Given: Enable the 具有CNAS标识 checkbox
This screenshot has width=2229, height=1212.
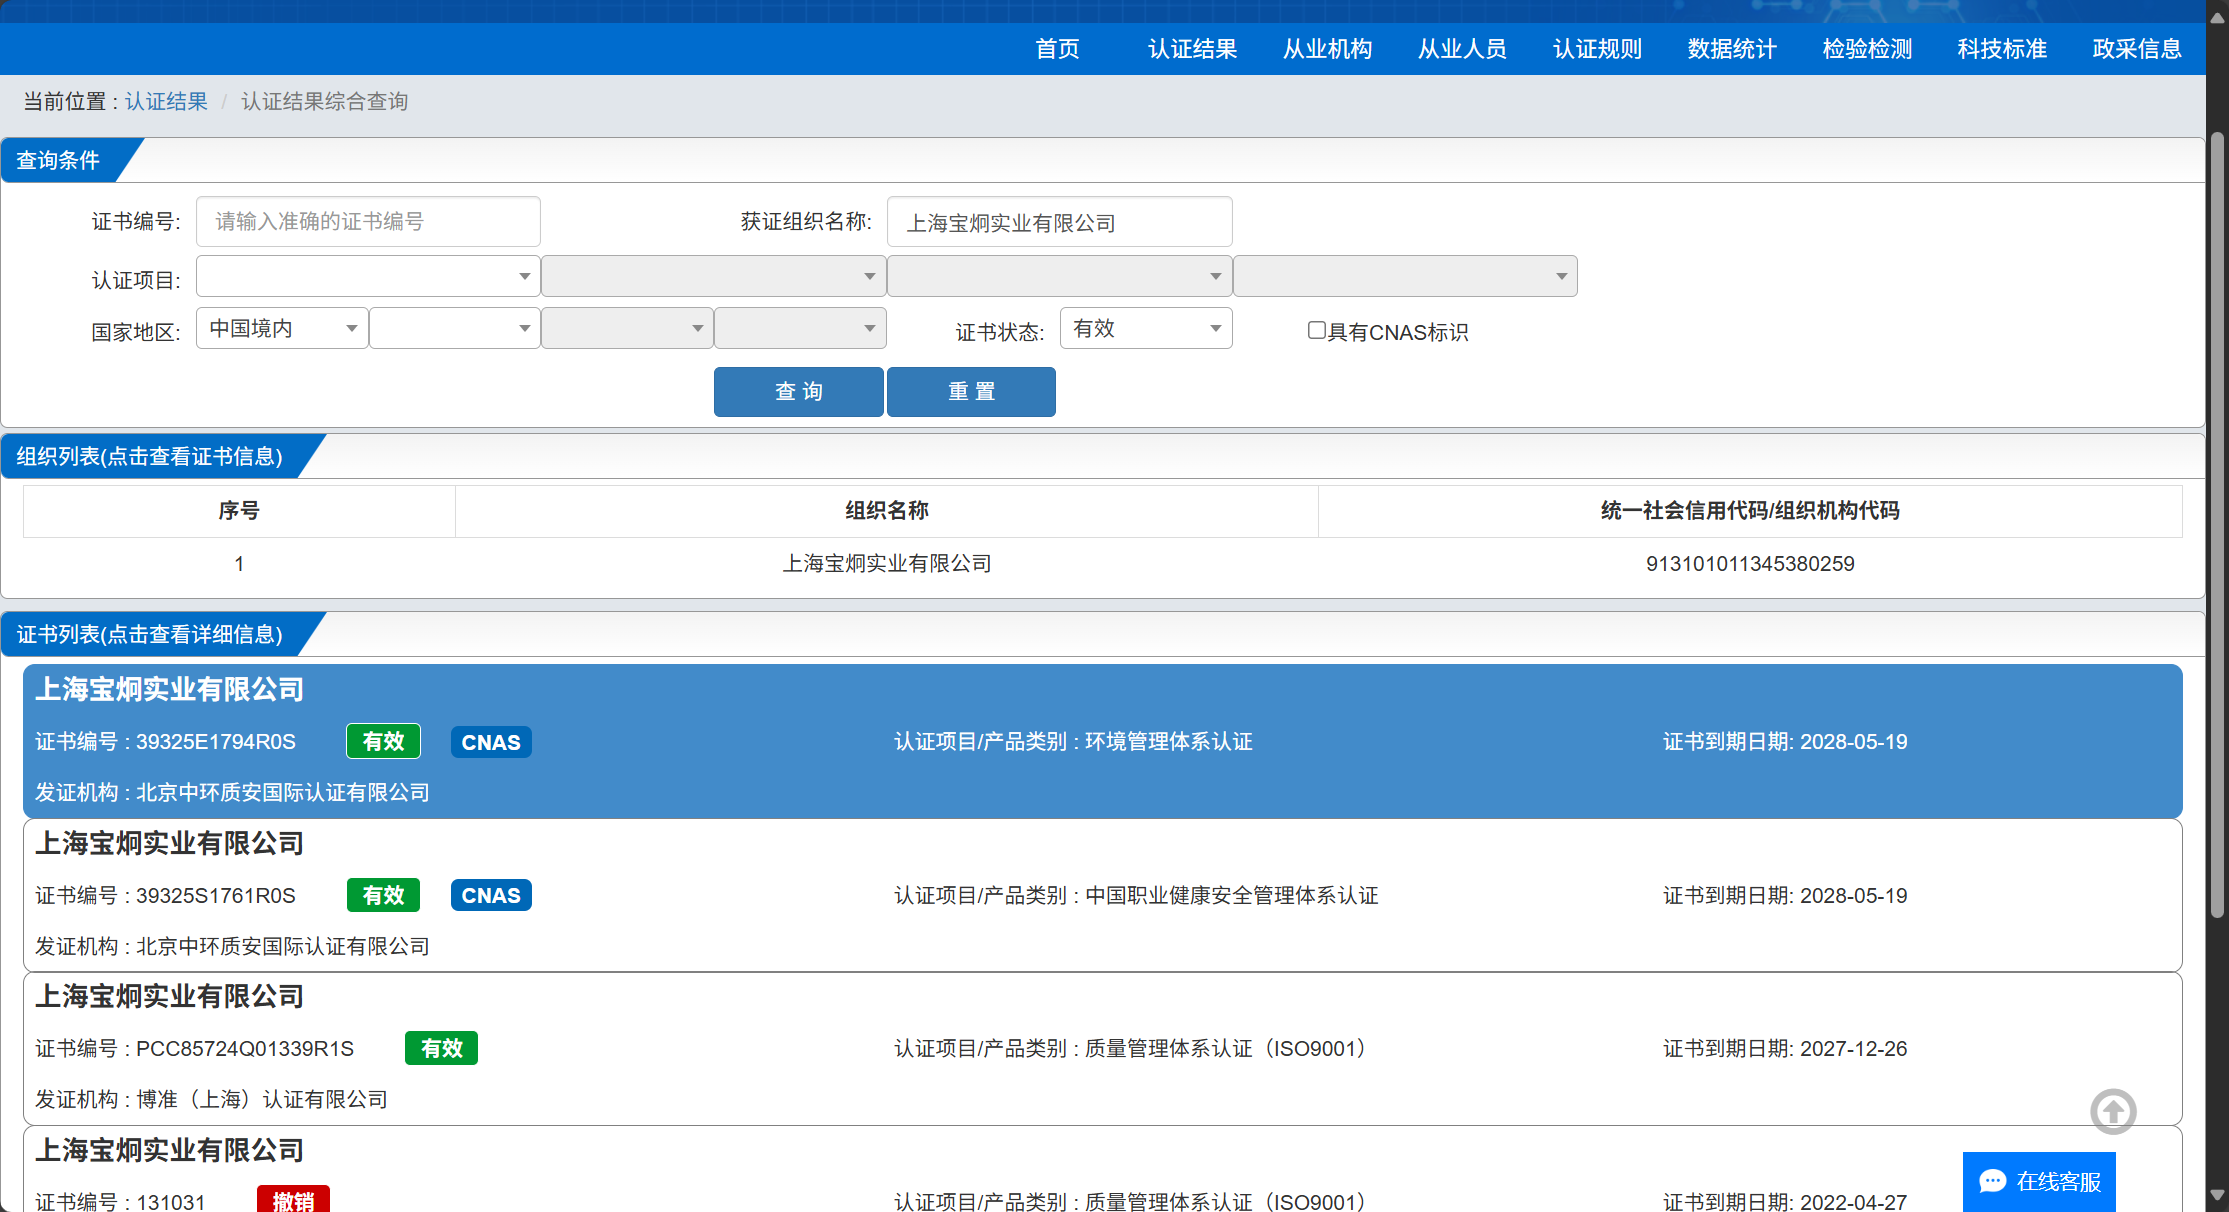Looking at the screenshot, I should (1316, 330).
